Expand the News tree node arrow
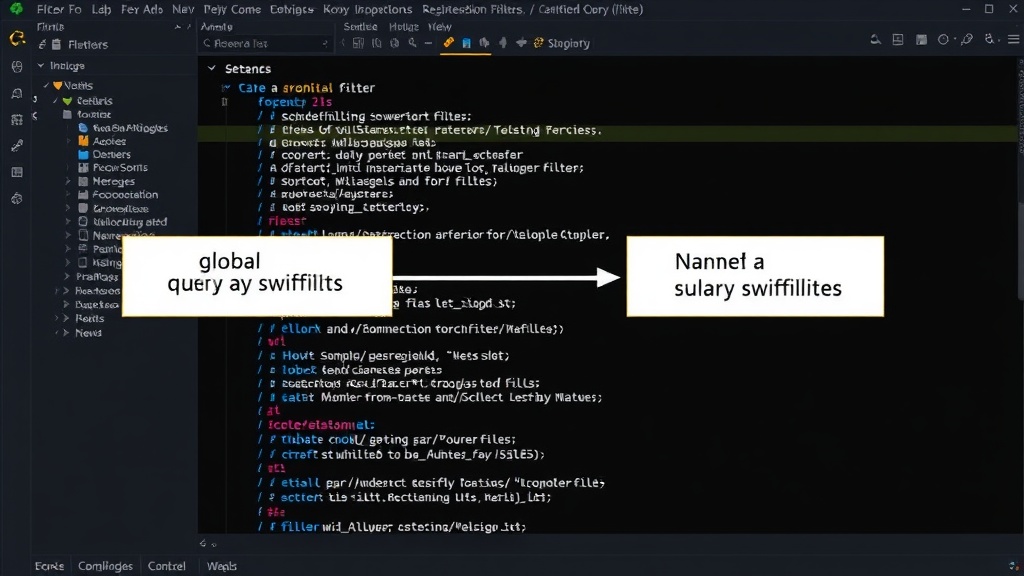1024x576 pixels. [x=66, y=333]
